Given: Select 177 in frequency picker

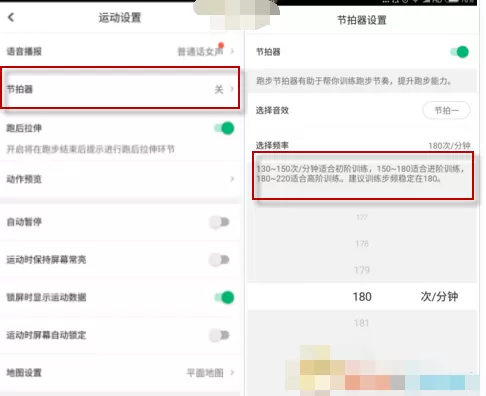Looking at the screenshot, I should click(362, 217).
